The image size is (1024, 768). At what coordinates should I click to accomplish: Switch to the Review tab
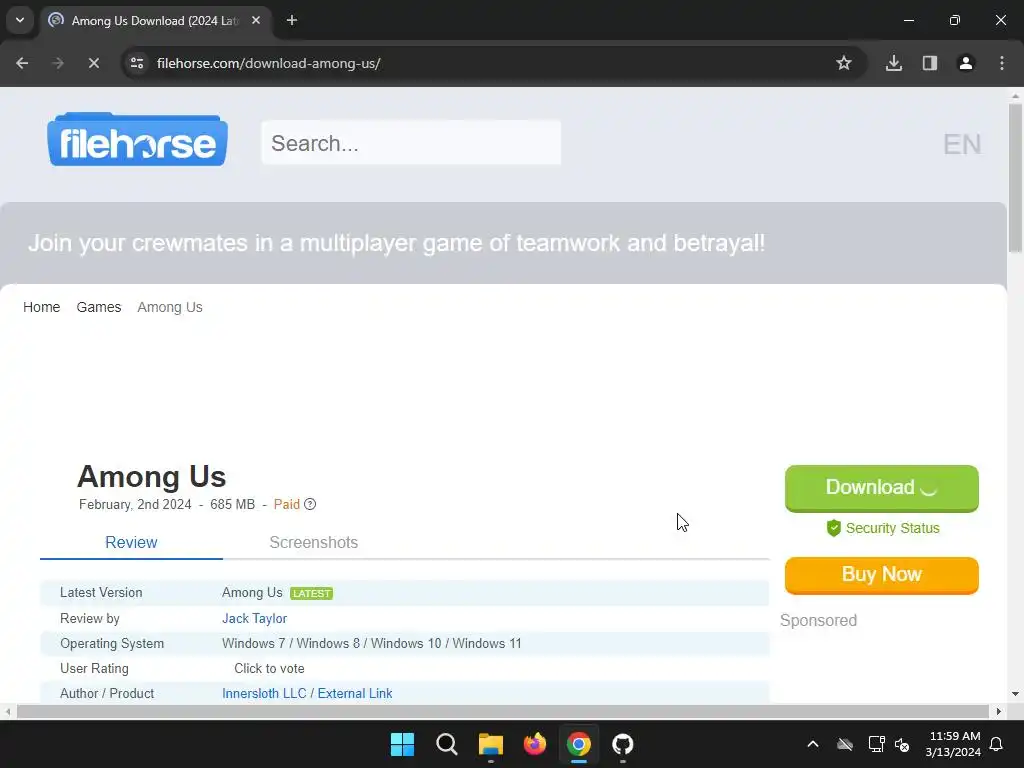tap(131, 543)
